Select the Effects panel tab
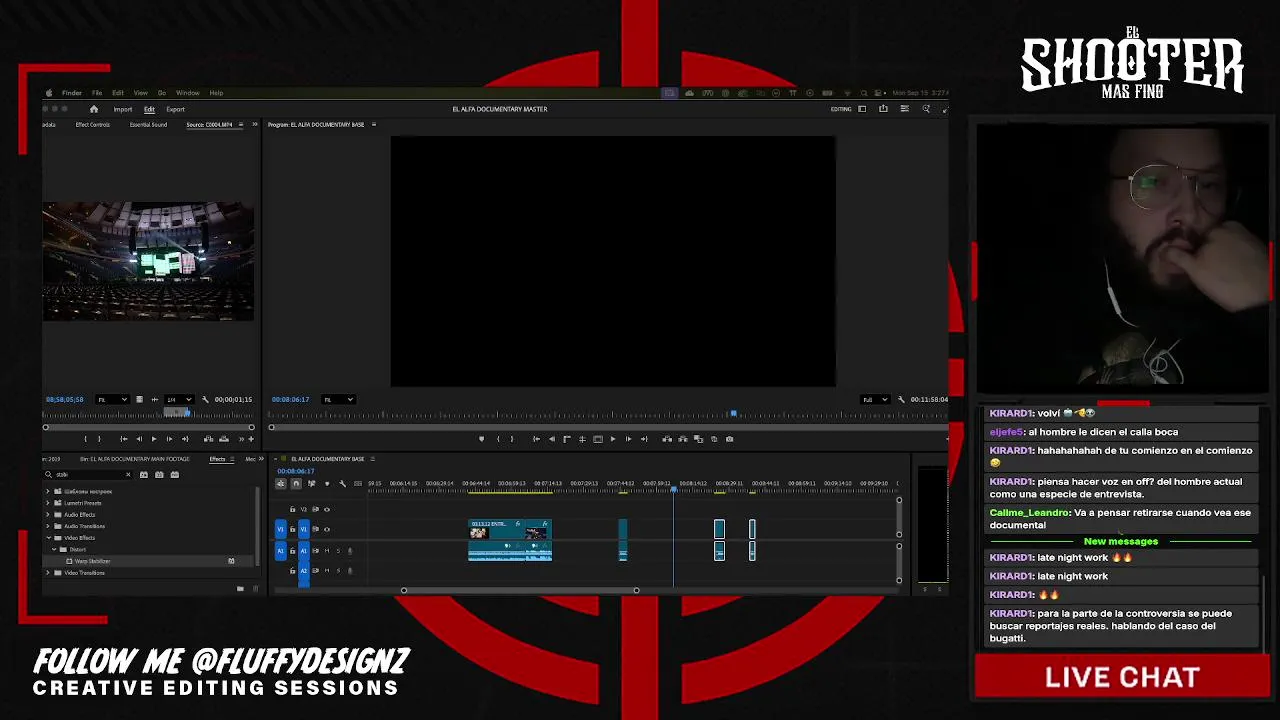This screenshot has height=720, width=1280. tap(217, 459)
